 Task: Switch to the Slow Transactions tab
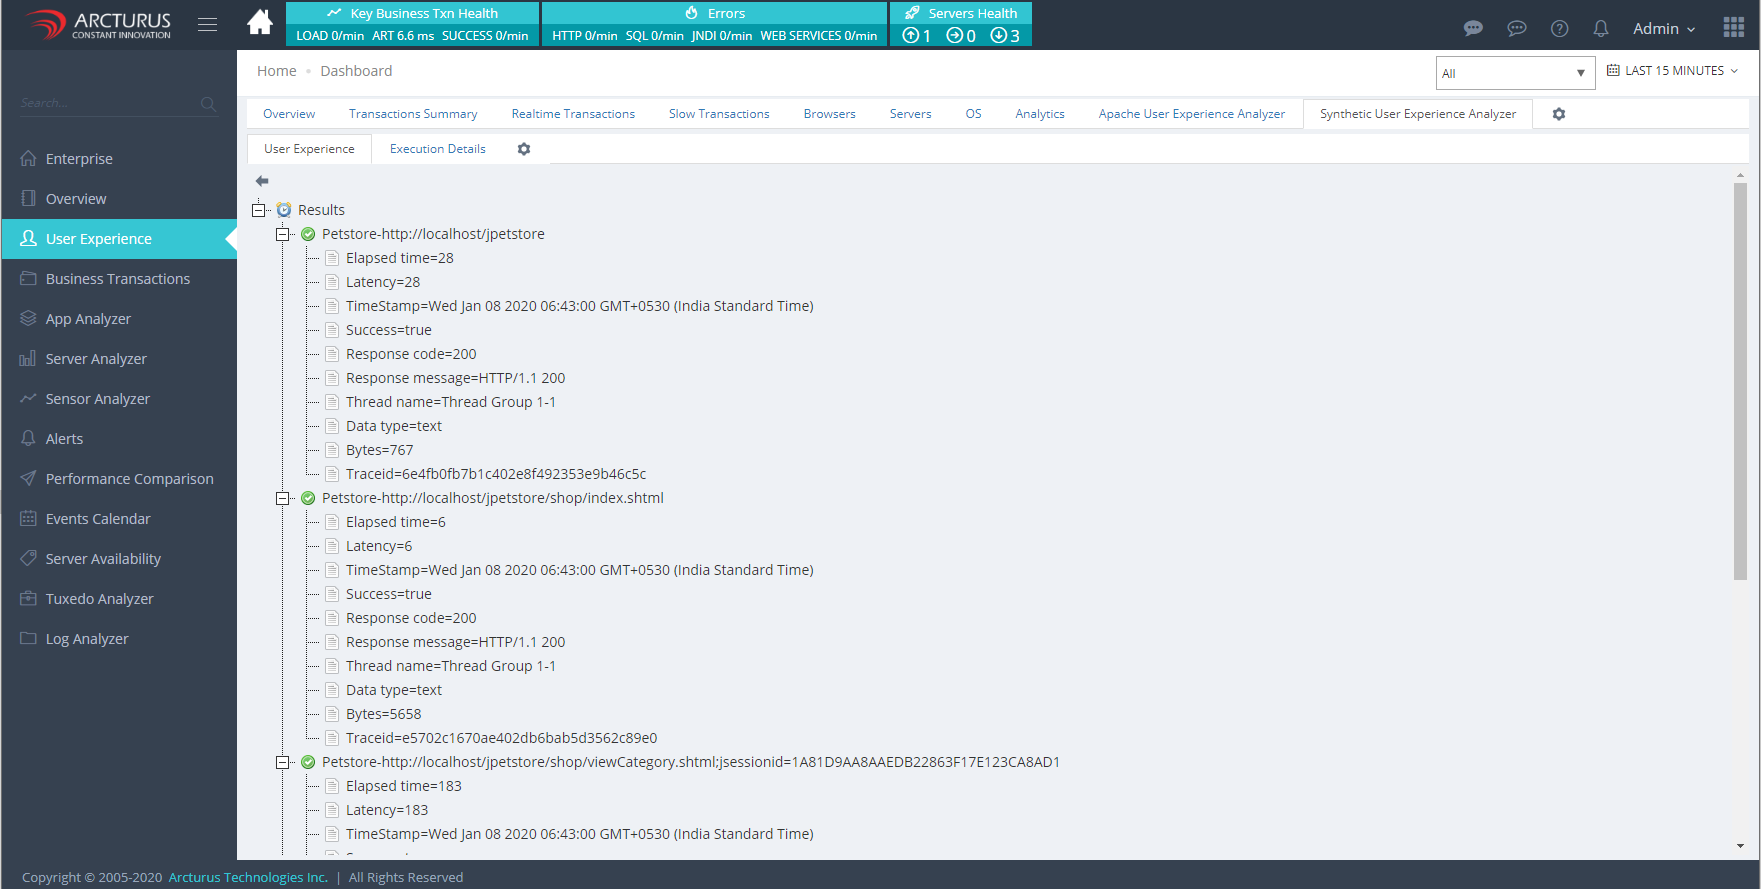[718, 114]
